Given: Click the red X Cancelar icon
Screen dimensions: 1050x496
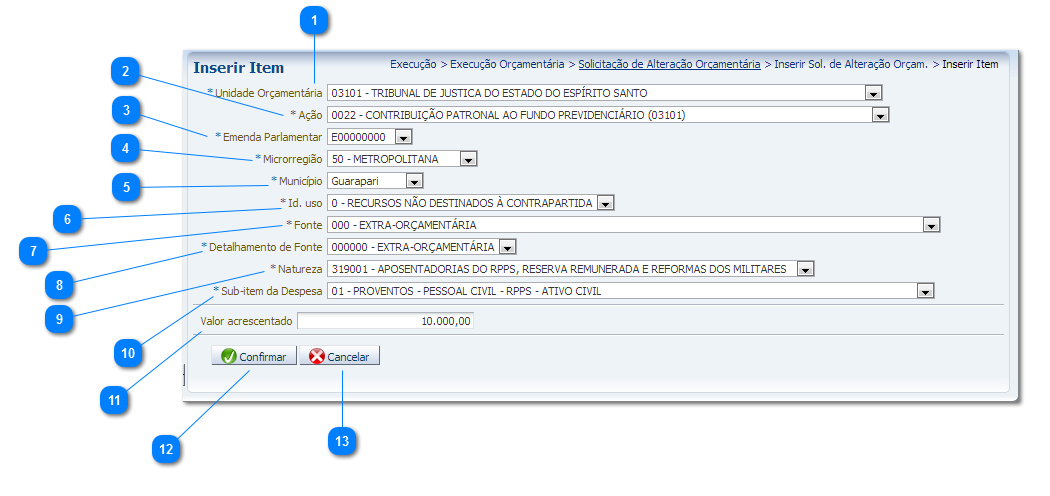Looking at the screenshot, I should coord(317,357).
